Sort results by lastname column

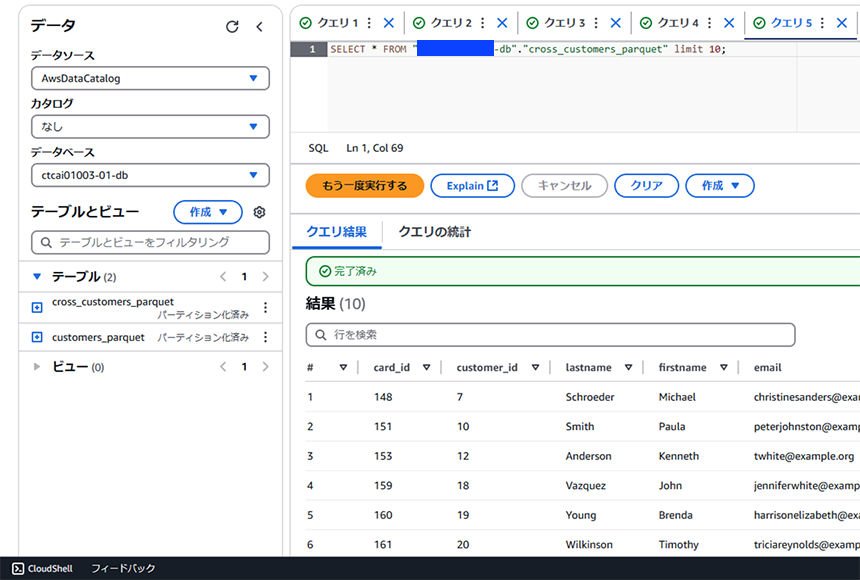point(629,367)
